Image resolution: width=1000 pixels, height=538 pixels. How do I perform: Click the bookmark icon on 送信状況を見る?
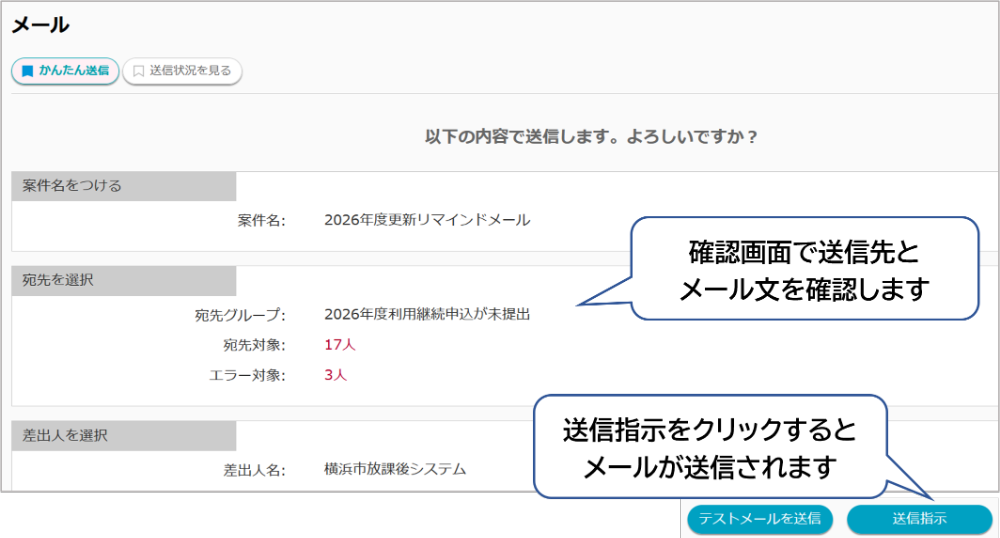[138, 71]
